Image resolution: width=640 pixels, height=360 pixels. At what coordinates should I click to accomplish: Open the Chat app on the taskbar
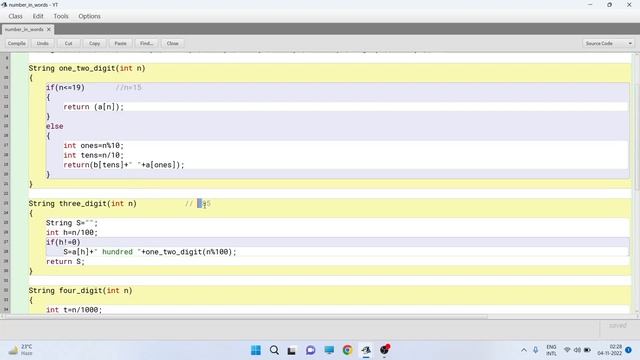[311, 350]
